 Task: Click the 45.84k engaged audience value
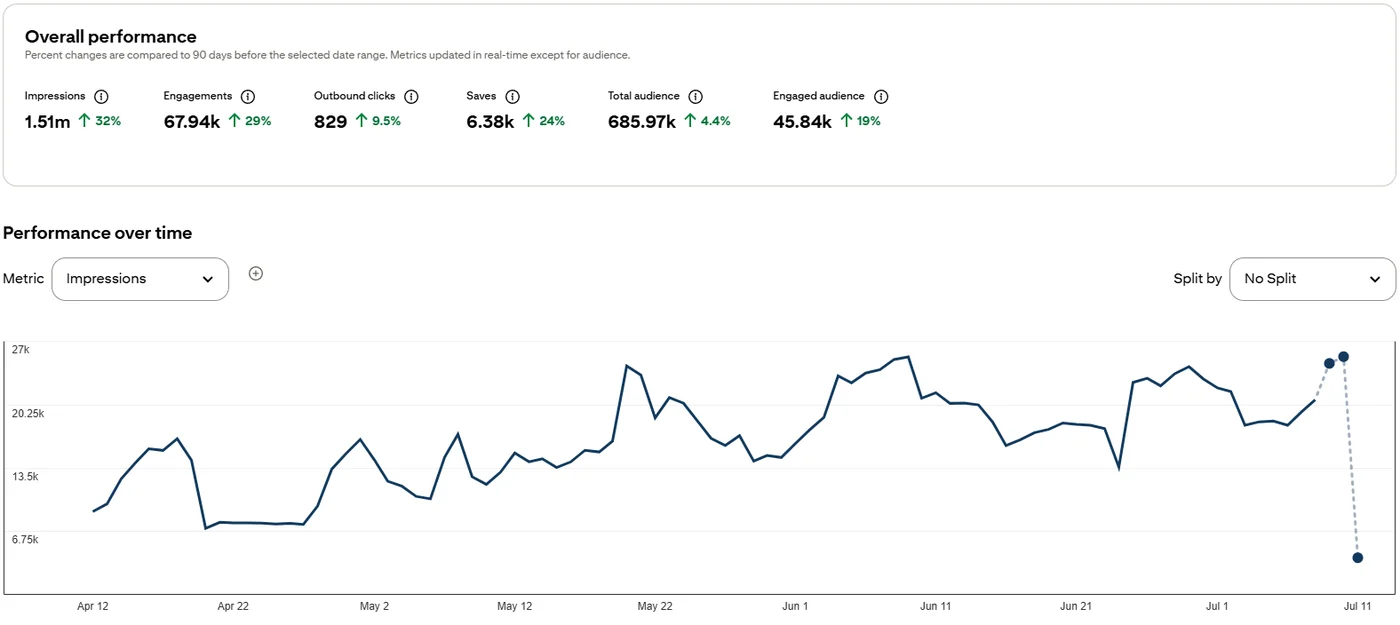point(802,122)
